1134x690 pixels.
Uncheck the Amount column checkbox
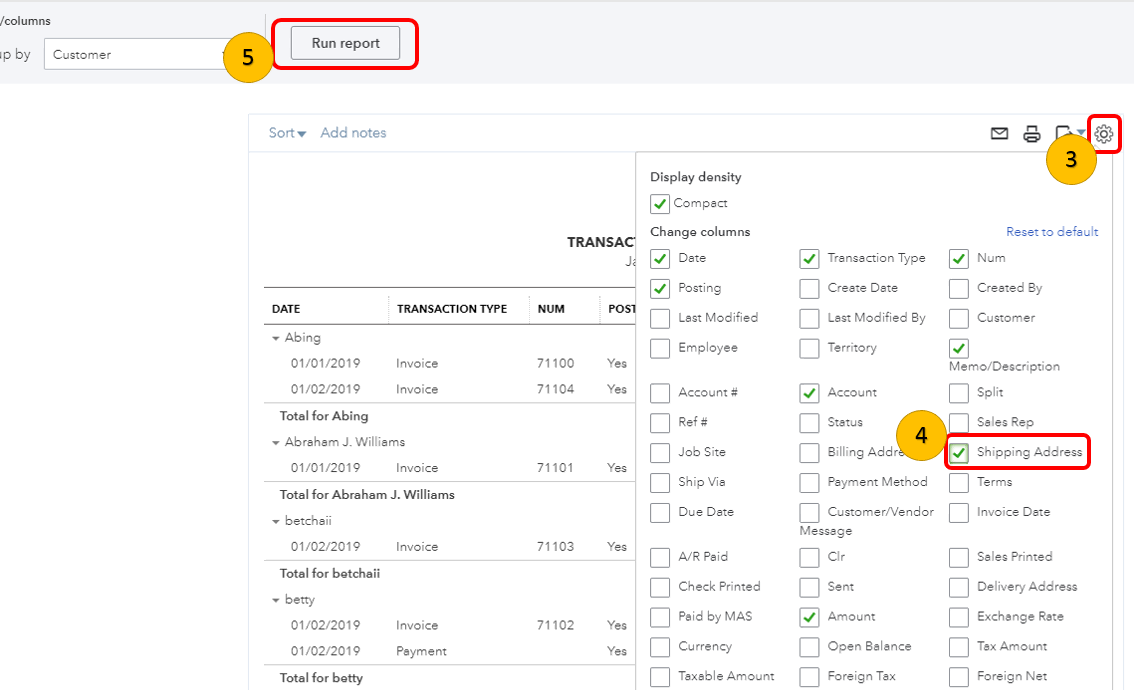click(x=809, y=617)
